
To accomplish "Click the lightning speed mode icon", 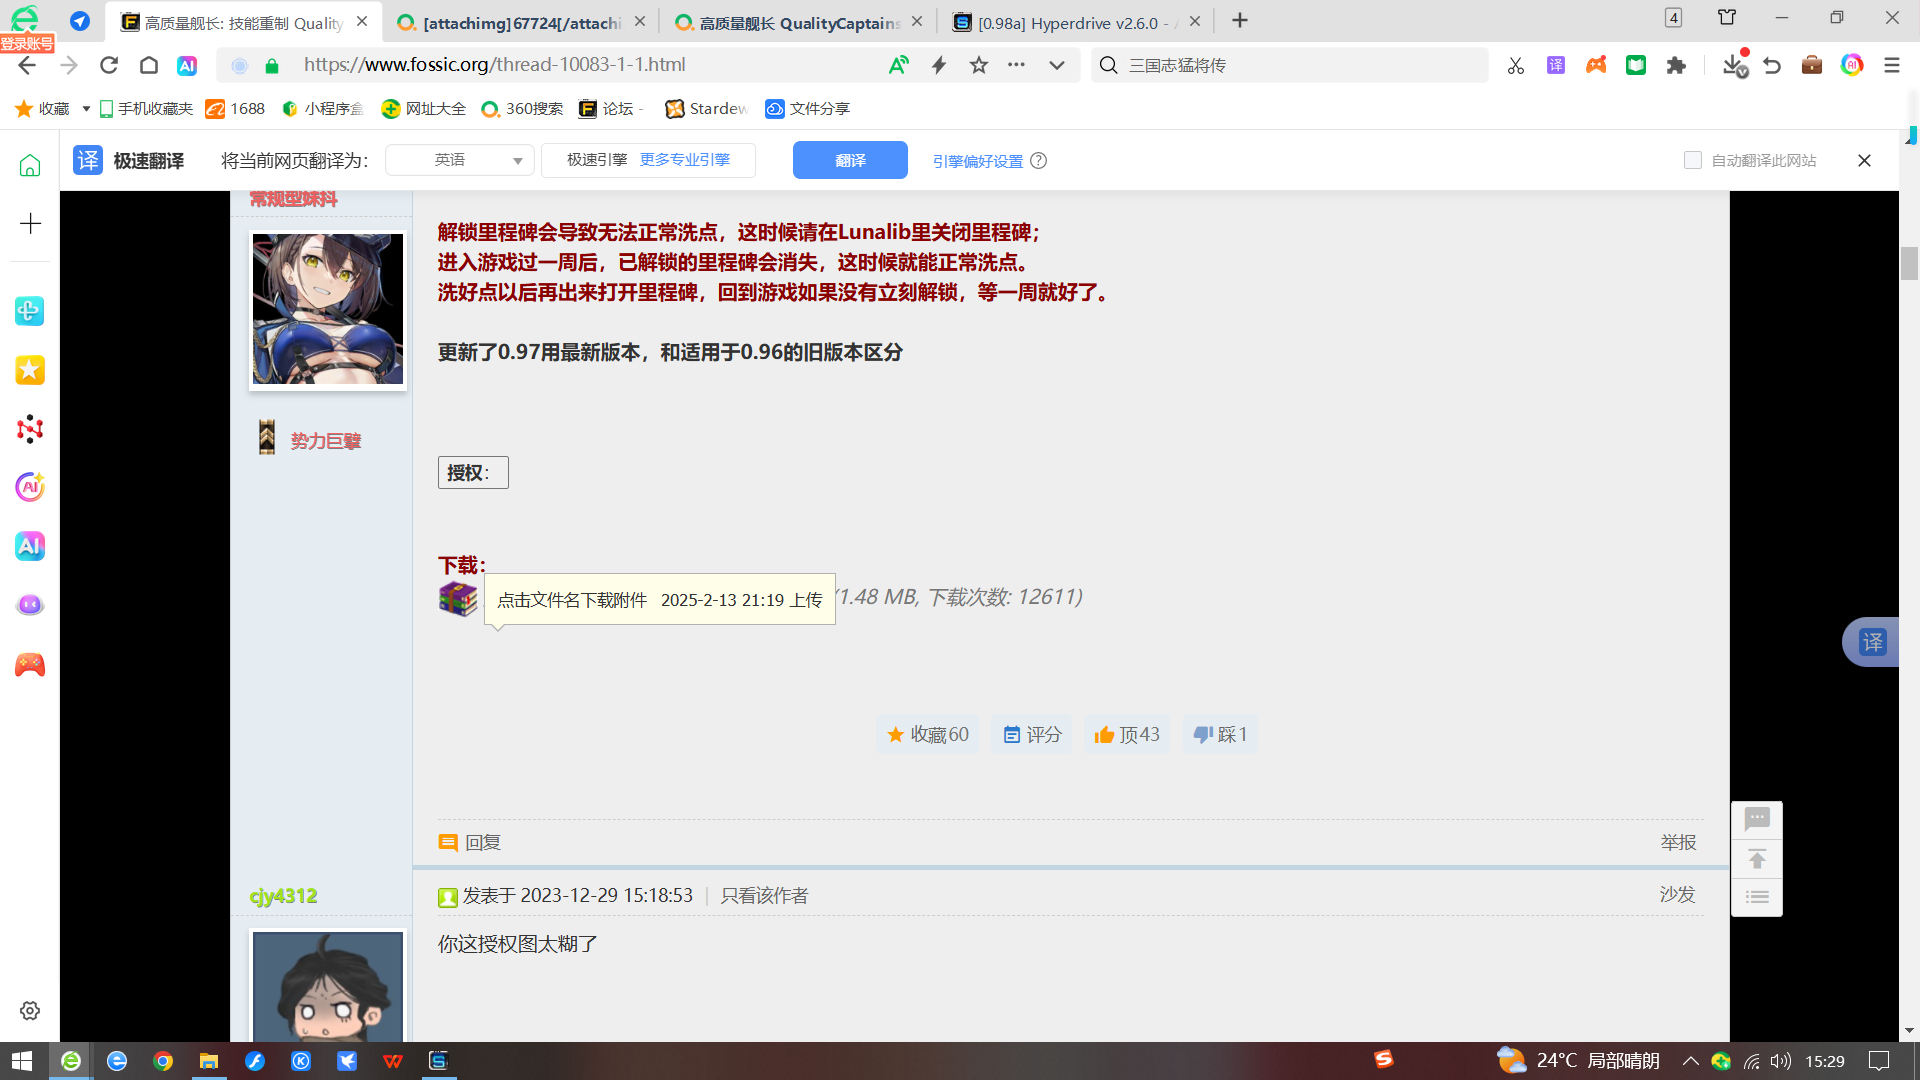I will click(x=939, y=66).
